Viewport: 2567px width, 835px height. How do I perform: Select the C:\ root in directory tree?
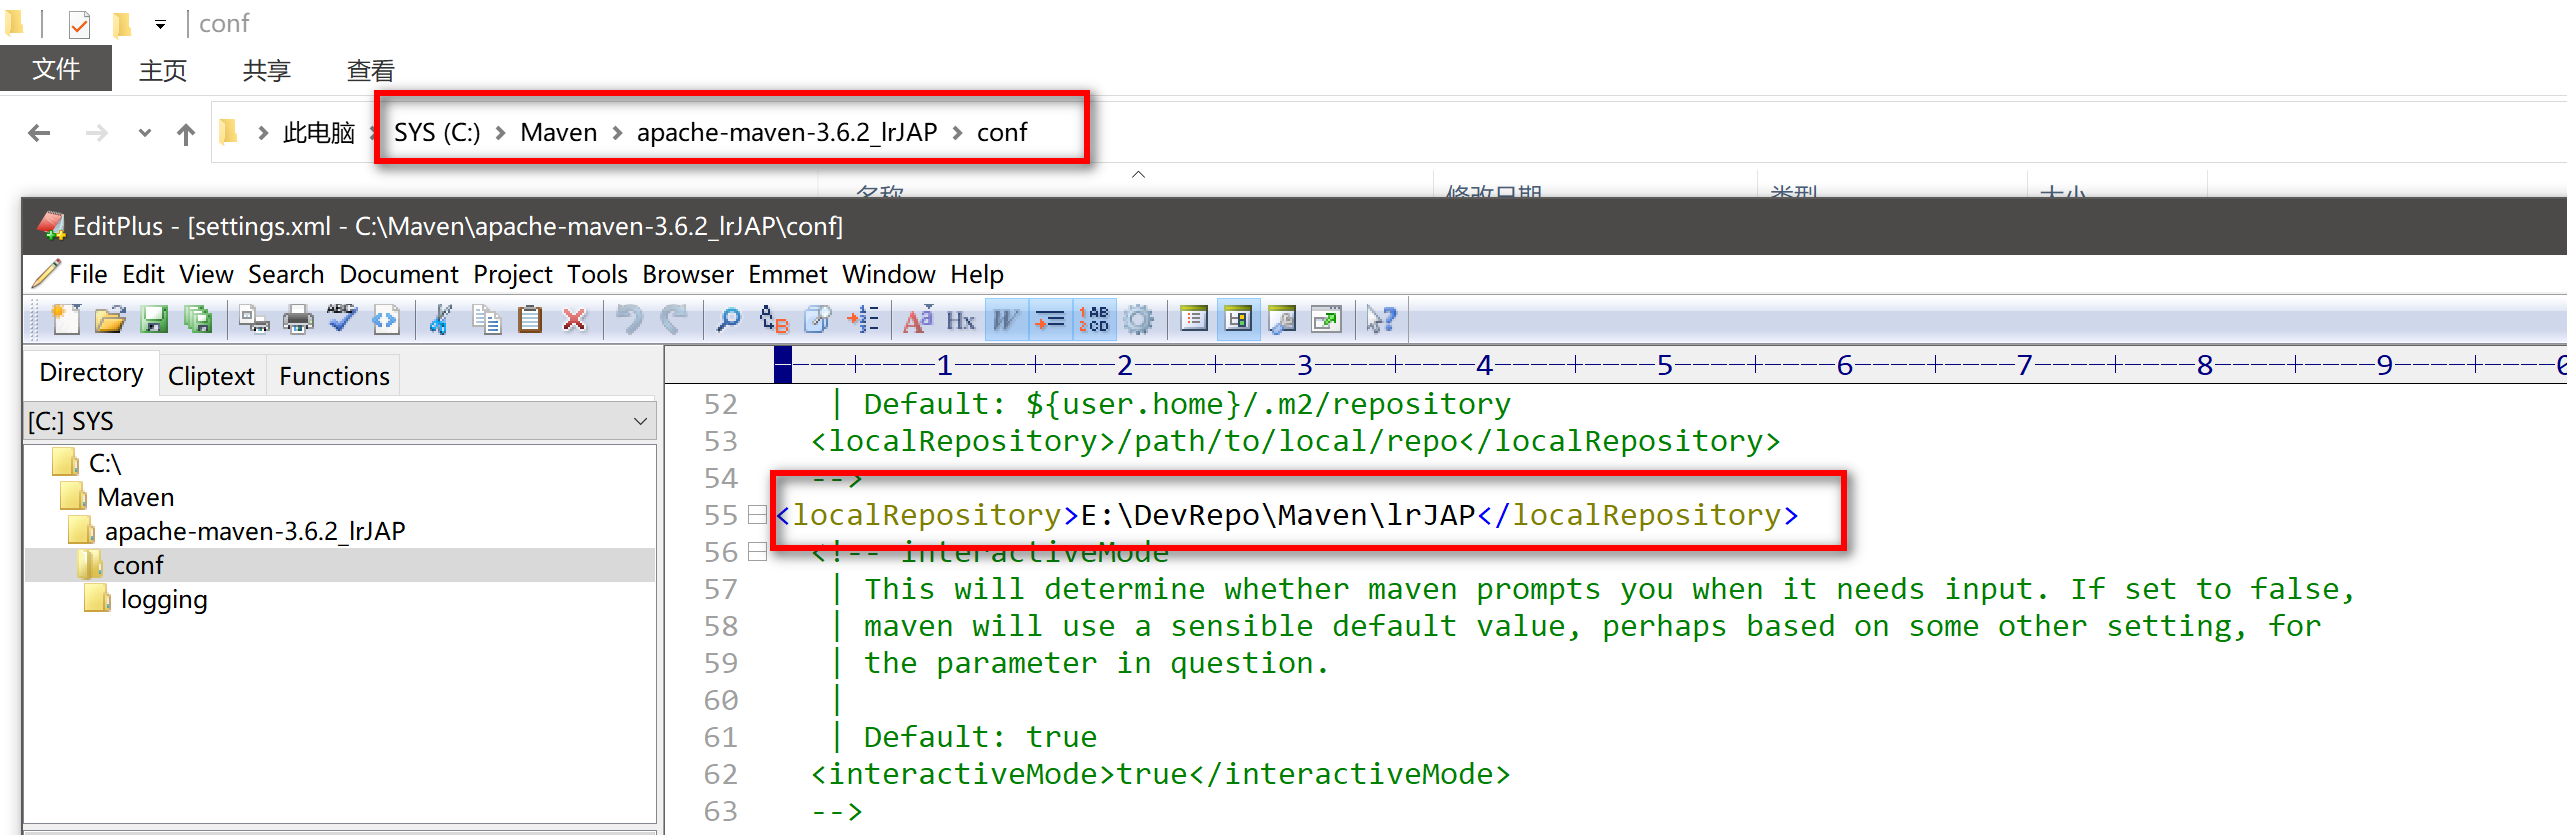point(105,463)
